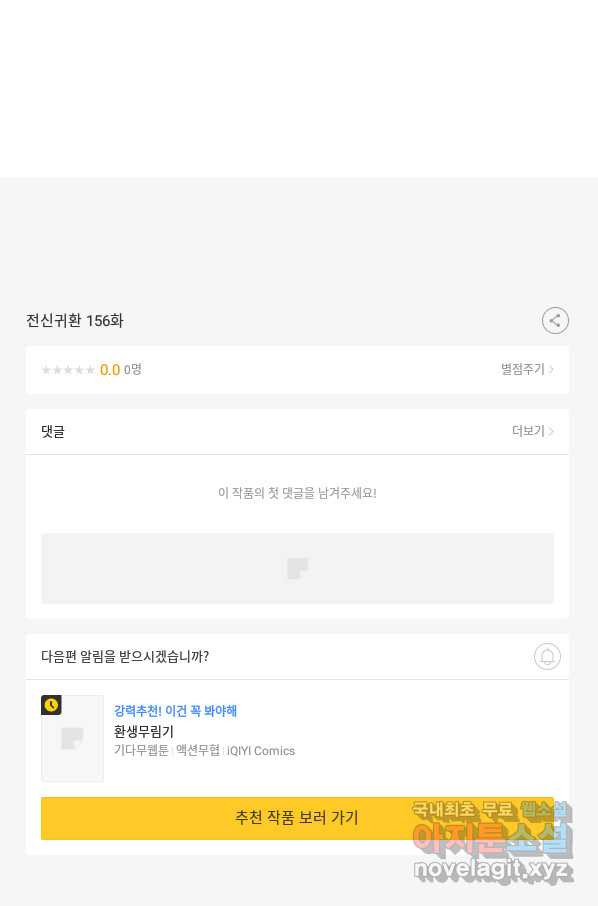Image resolution: width=598 pixels, height=906 pixels.
Task: Select the 환생무림기 title text
Action: tap(143, 732)
